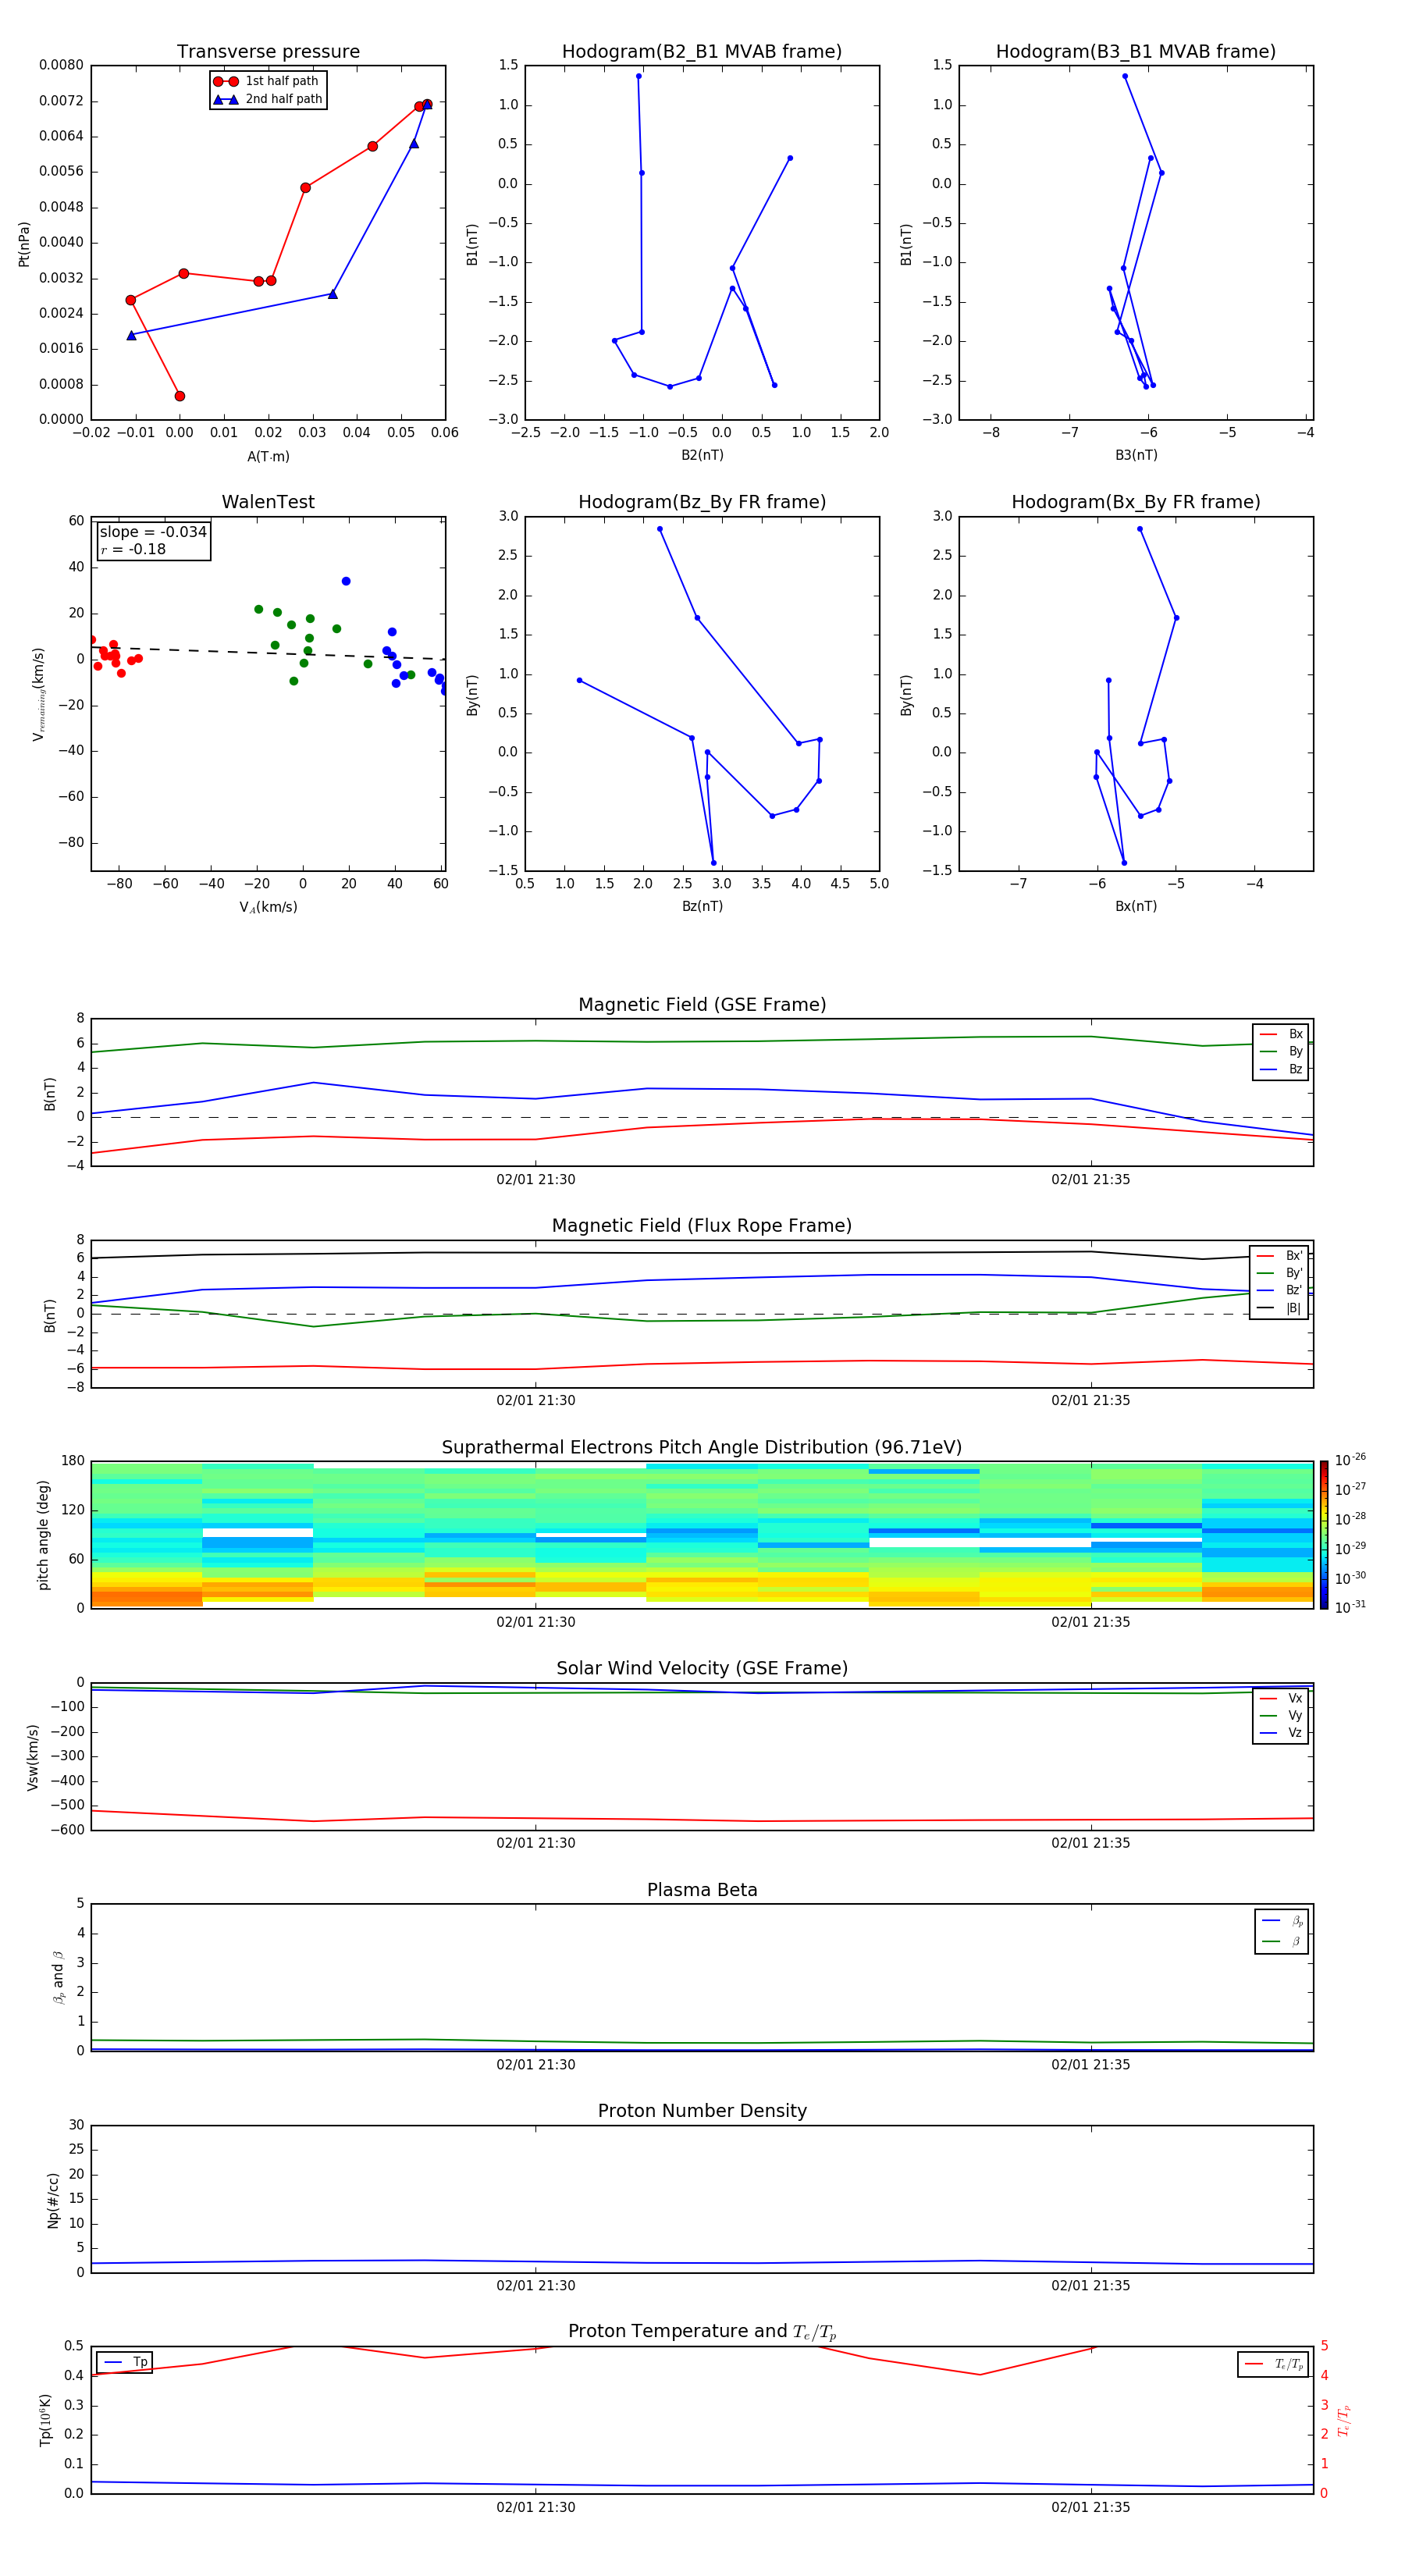Click the 'Pt(nPa)' axis label
Screen dimensions: 1405x2576
coord(24,243)
